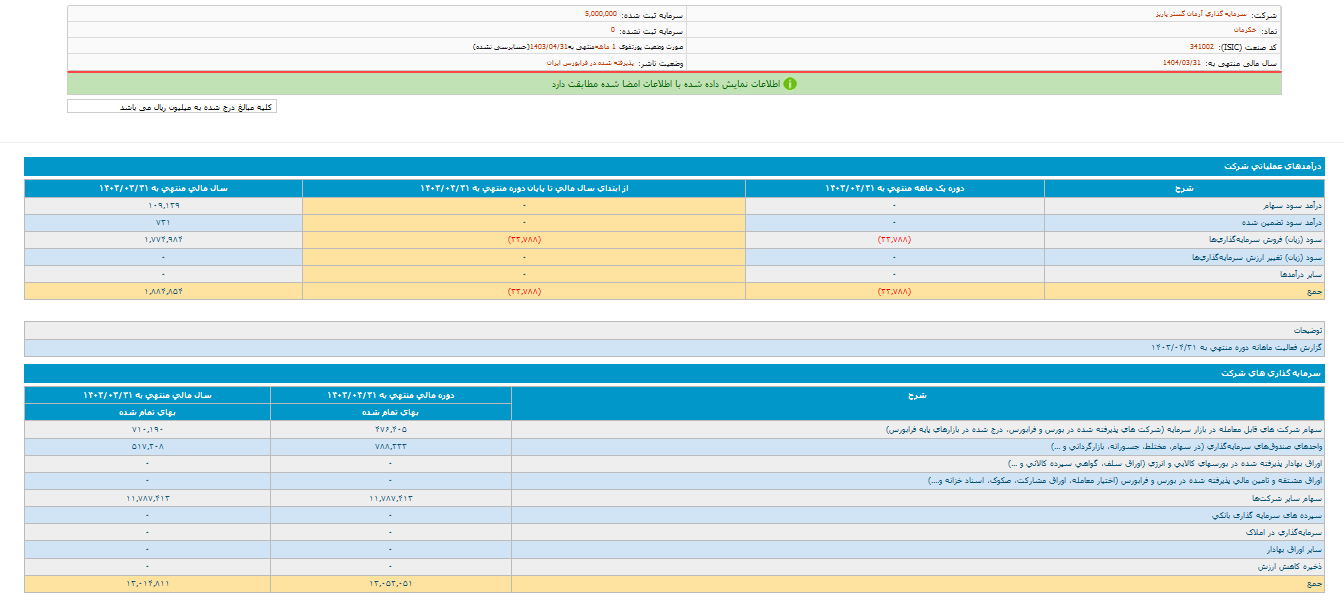Click the green info icon in the banner

click(x=790, y=84)
